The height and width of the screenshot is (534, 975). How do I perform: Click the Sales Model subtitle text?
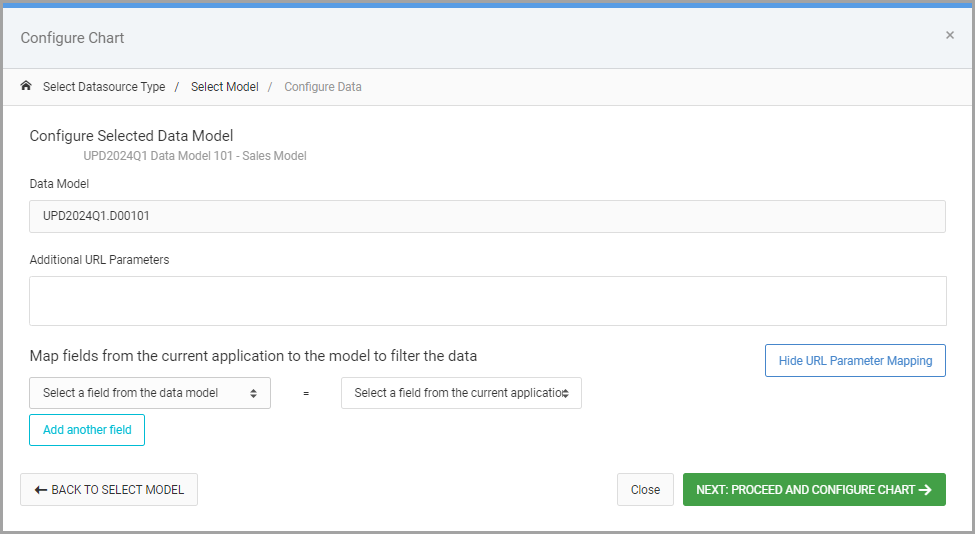click(x=274, y=156)
